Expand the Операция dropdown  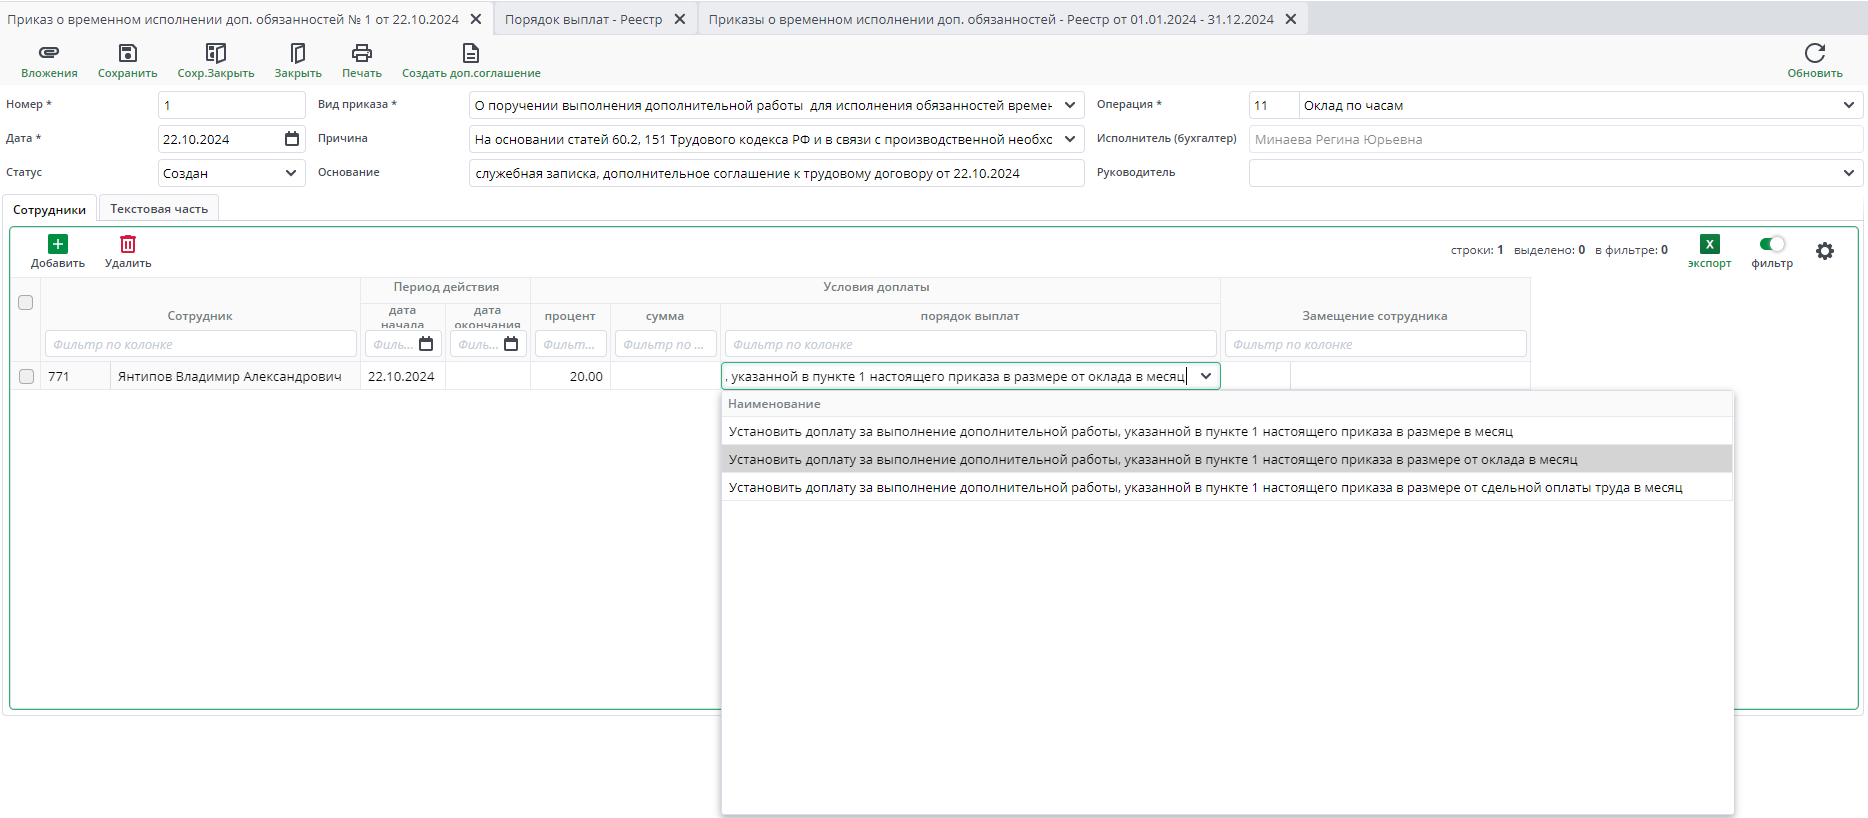point(1848,105)
